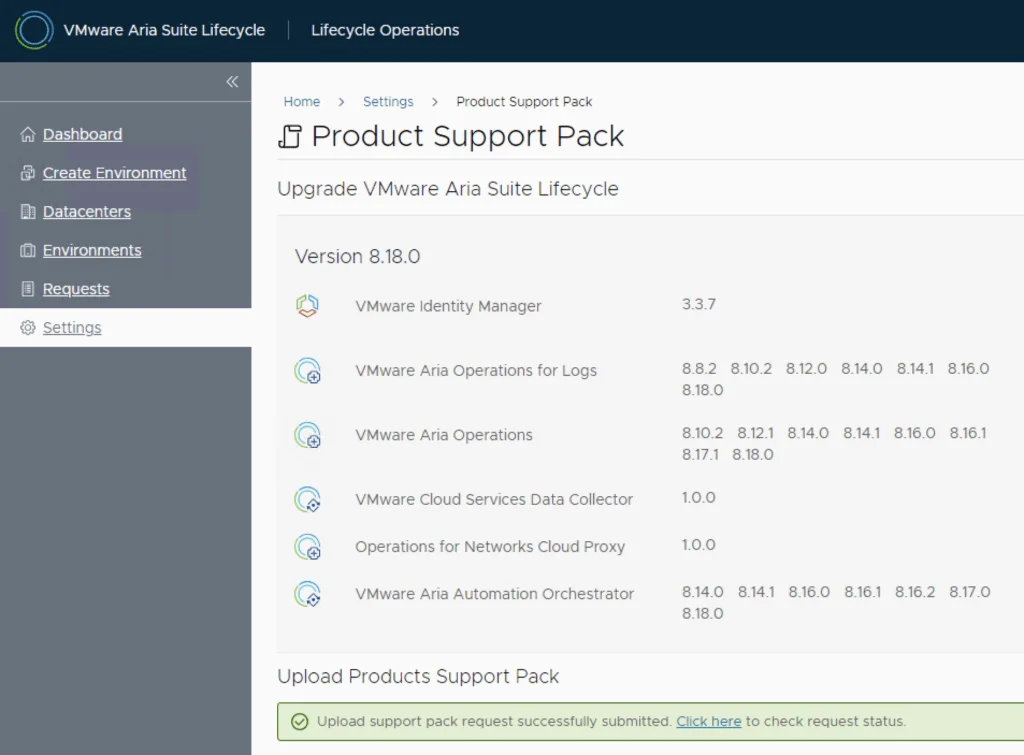The image size is (1024, 755).
Task: Open 'Click here' request status link
Action: [709, 721]
